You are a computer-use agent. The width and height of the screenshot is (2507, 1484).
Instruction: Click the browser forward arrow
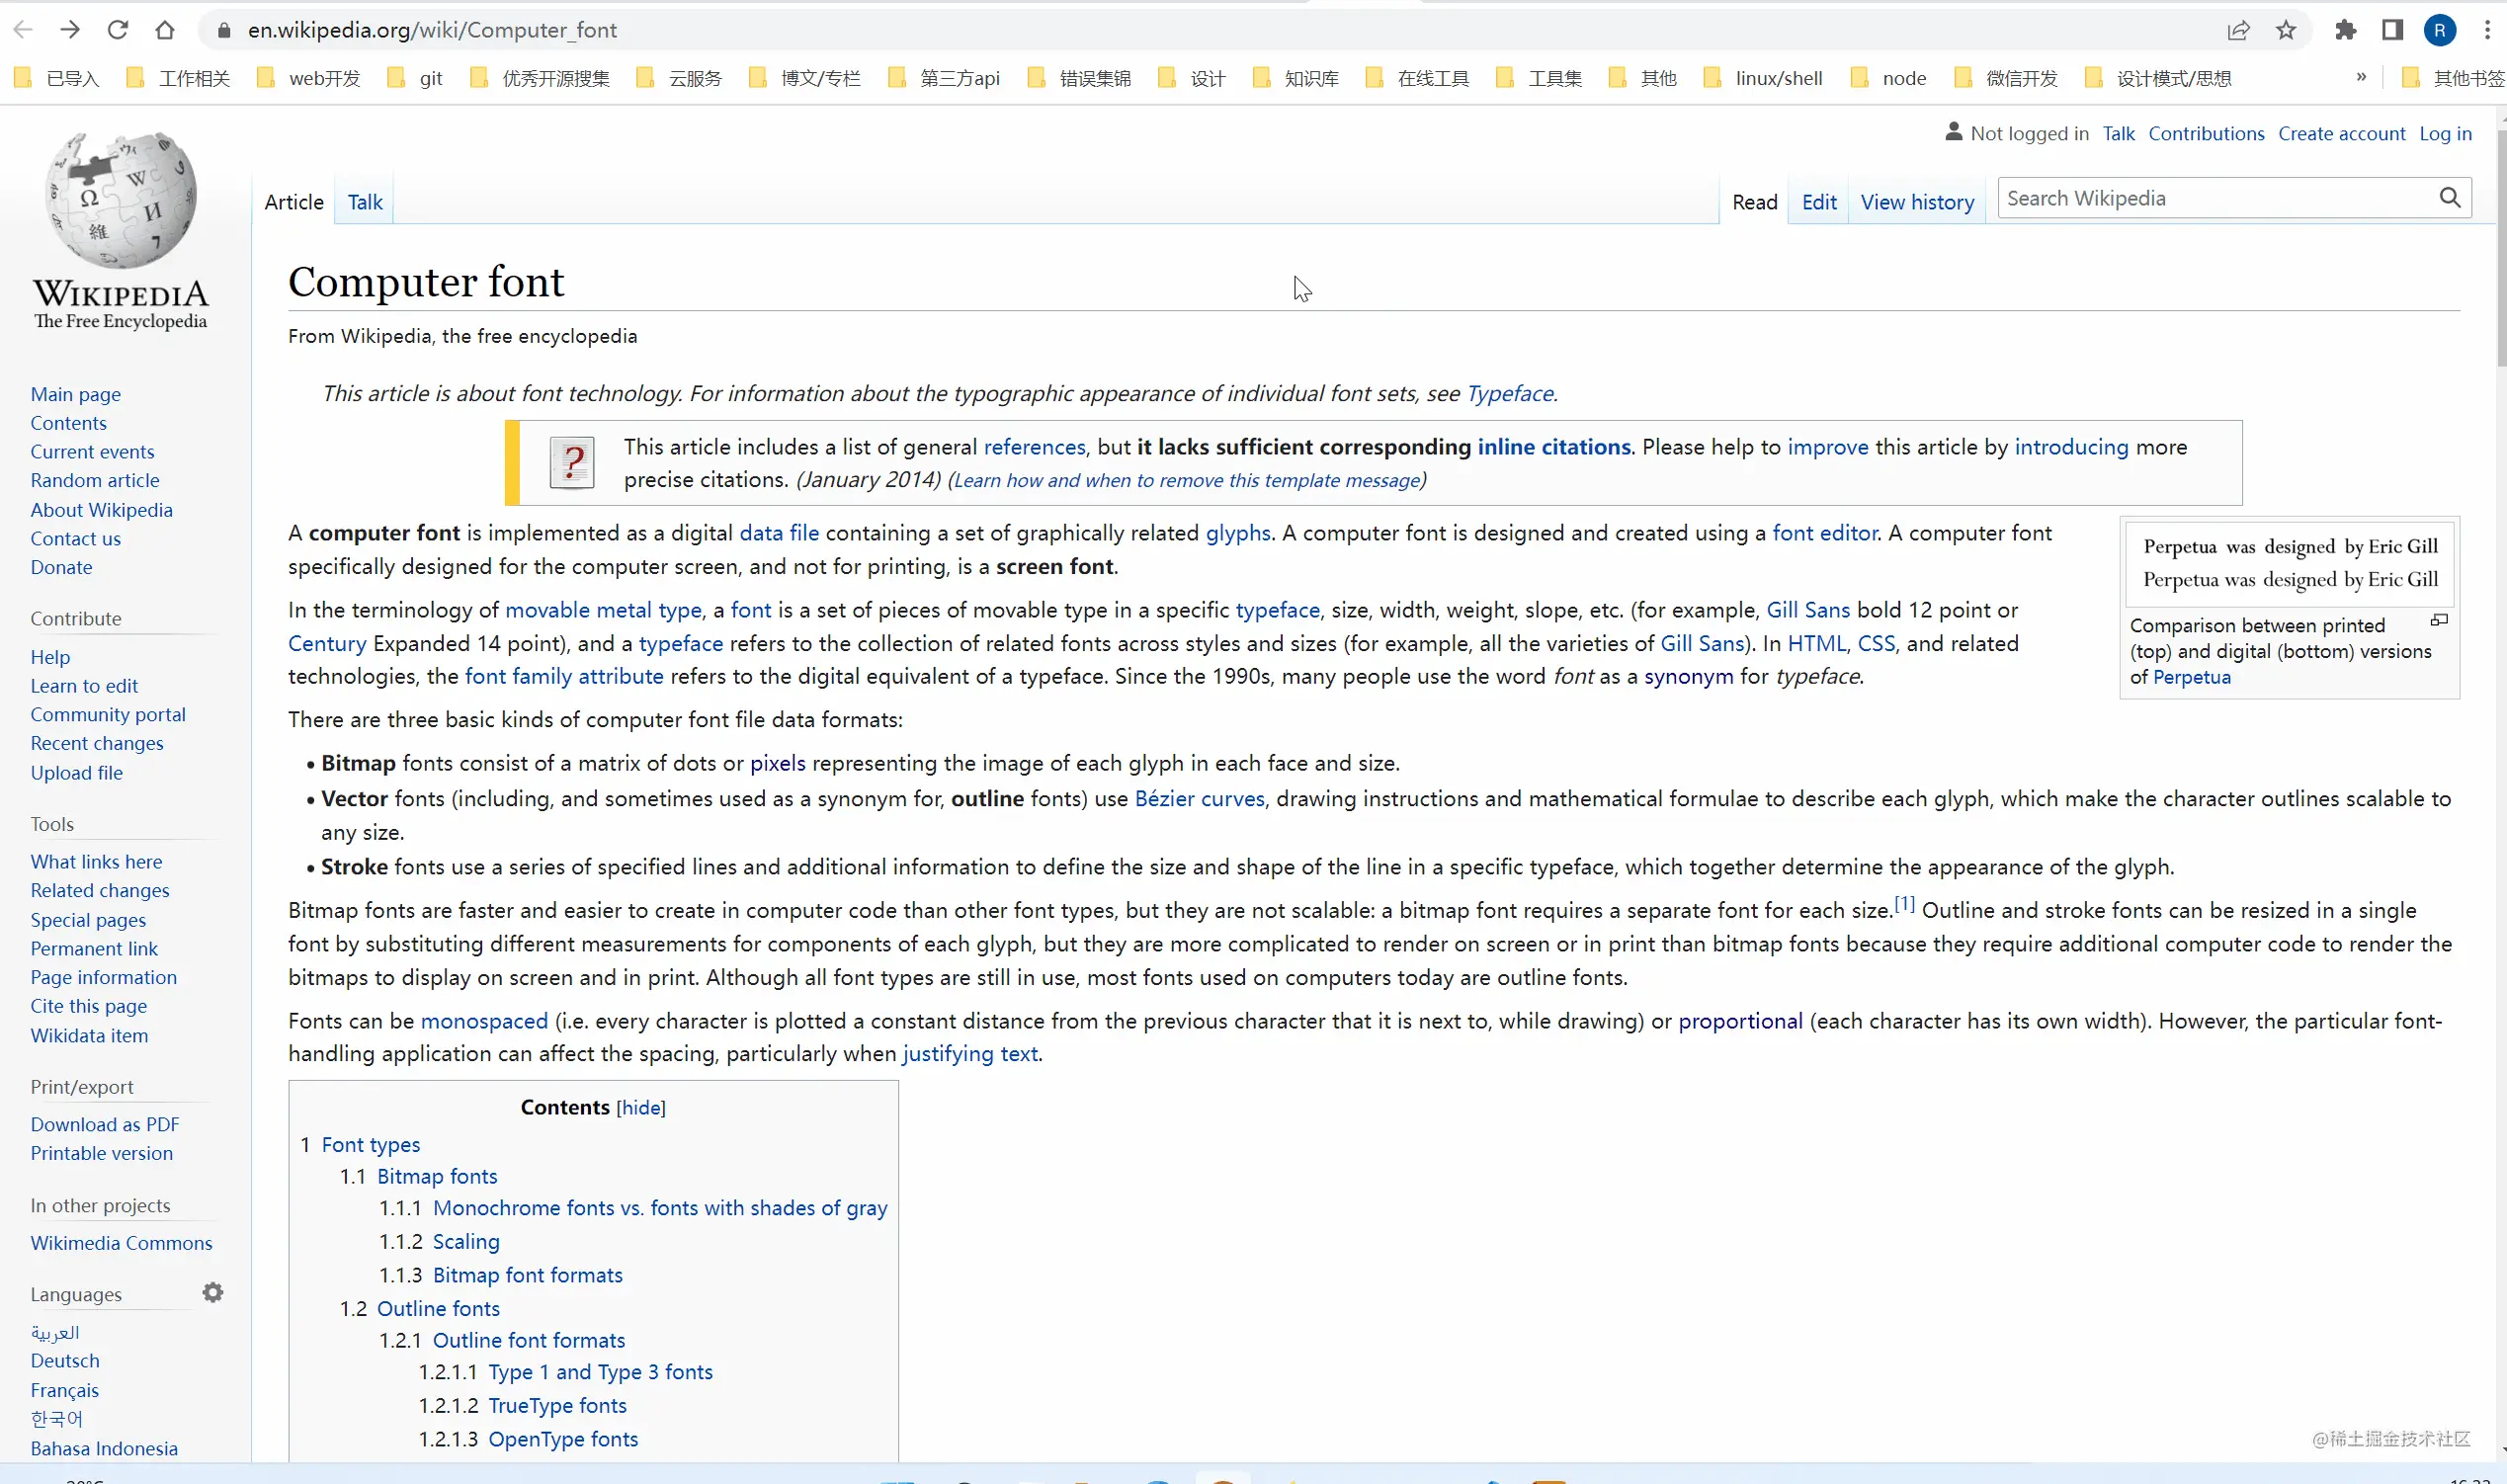point(70,30)
